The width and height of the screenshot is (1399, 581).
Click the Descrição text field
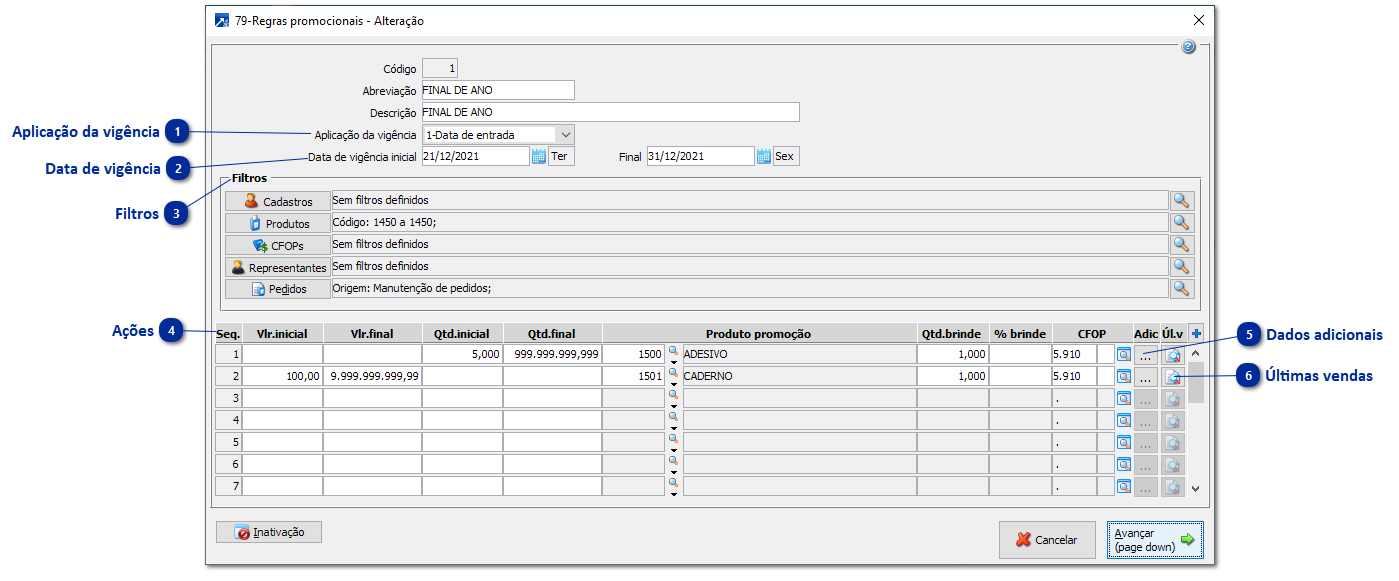click(610, 112)
